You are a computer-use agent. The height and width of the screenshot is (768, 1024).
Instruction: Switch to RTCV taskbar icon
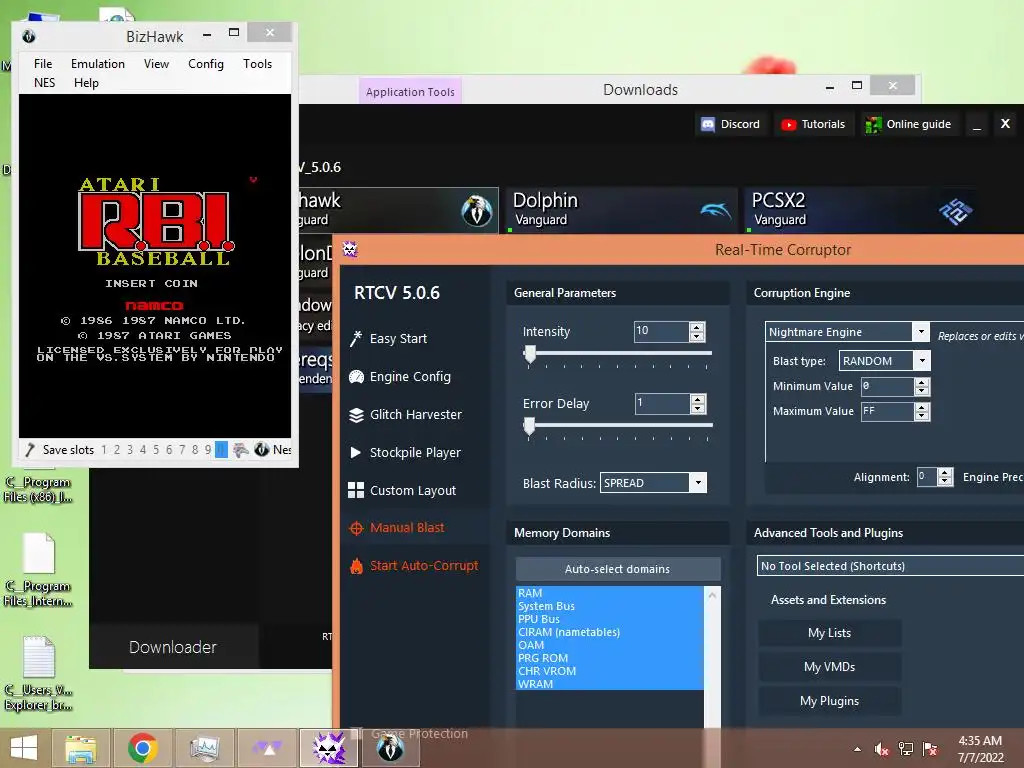[328, 748]
